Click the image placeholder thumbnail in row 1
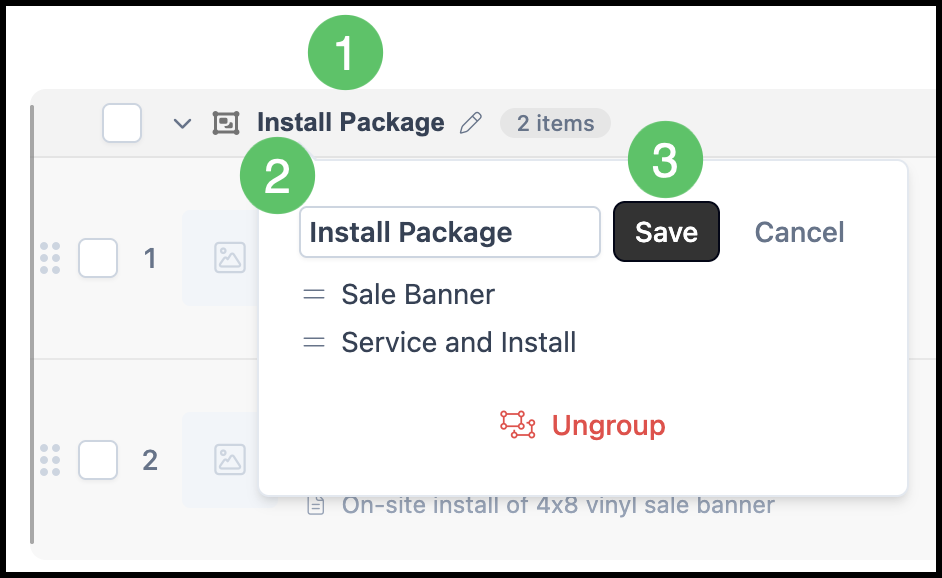Image resolution: width=942 pixels, height=578 pixels. tap(230, 258)
